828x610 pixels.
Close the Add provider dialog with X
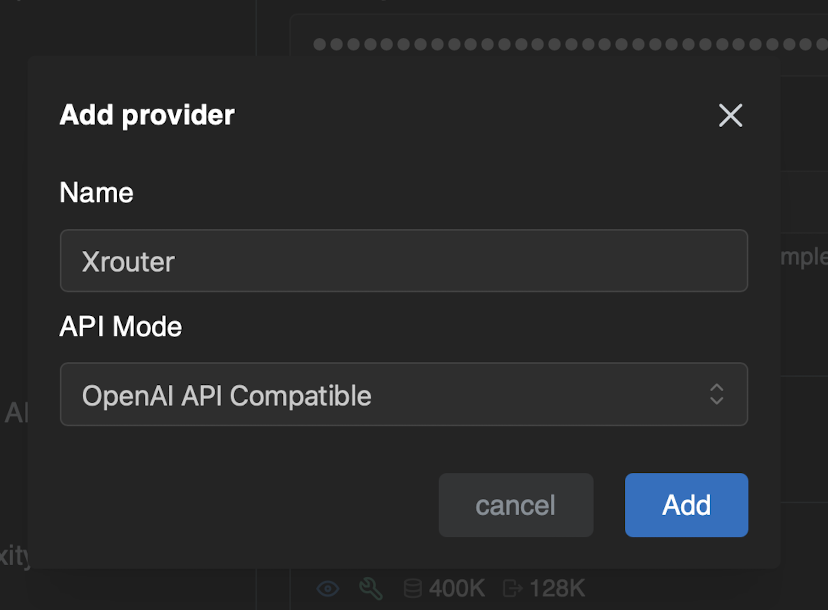coord(731,116)
